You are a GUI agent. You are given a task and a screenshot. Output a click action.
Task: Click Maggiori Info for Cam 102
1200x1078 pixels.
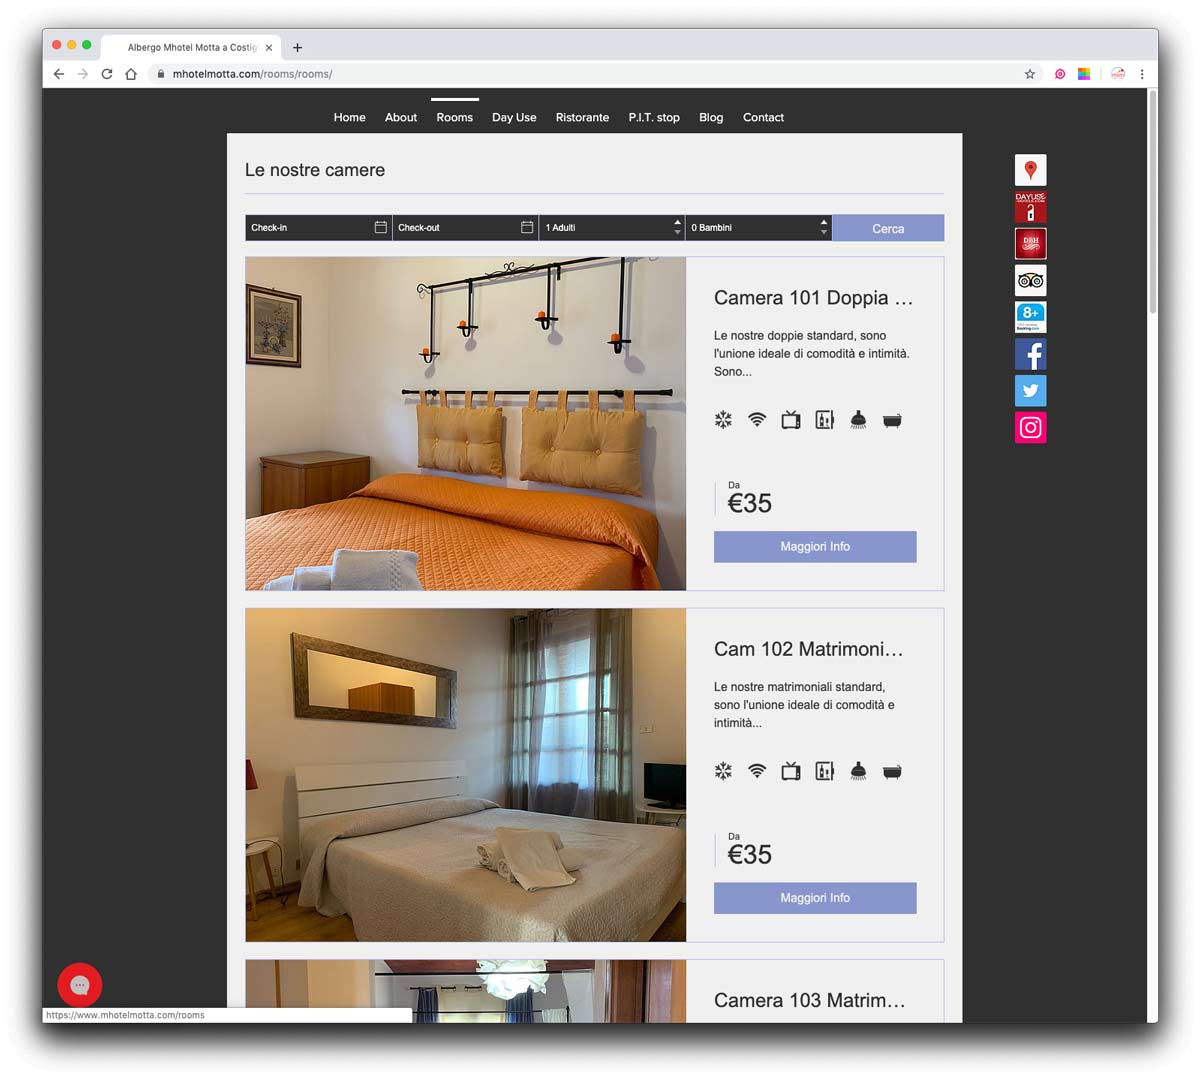click(x=815, y=897)
